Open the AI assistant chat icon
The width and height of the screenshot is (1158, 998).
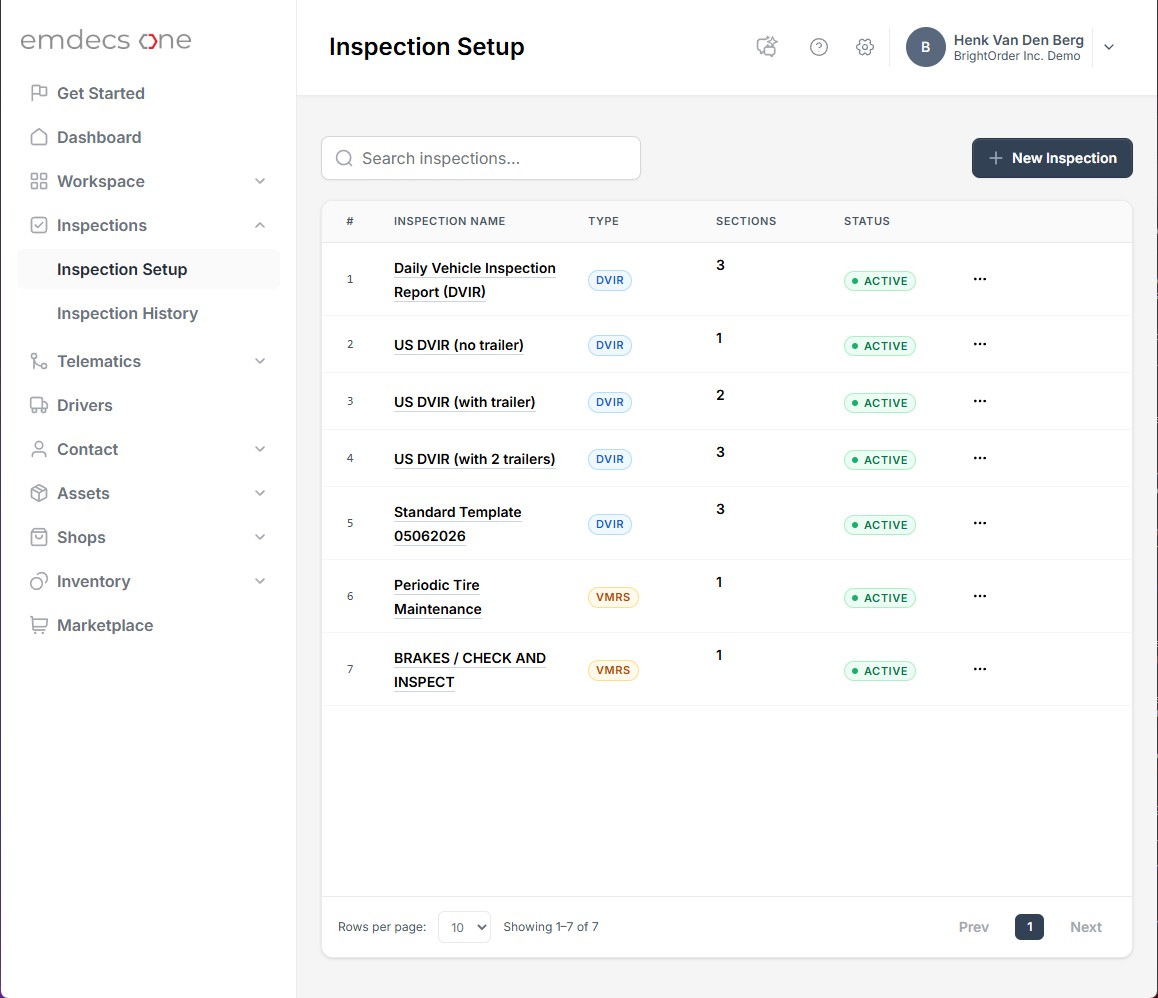pos(767,47)
